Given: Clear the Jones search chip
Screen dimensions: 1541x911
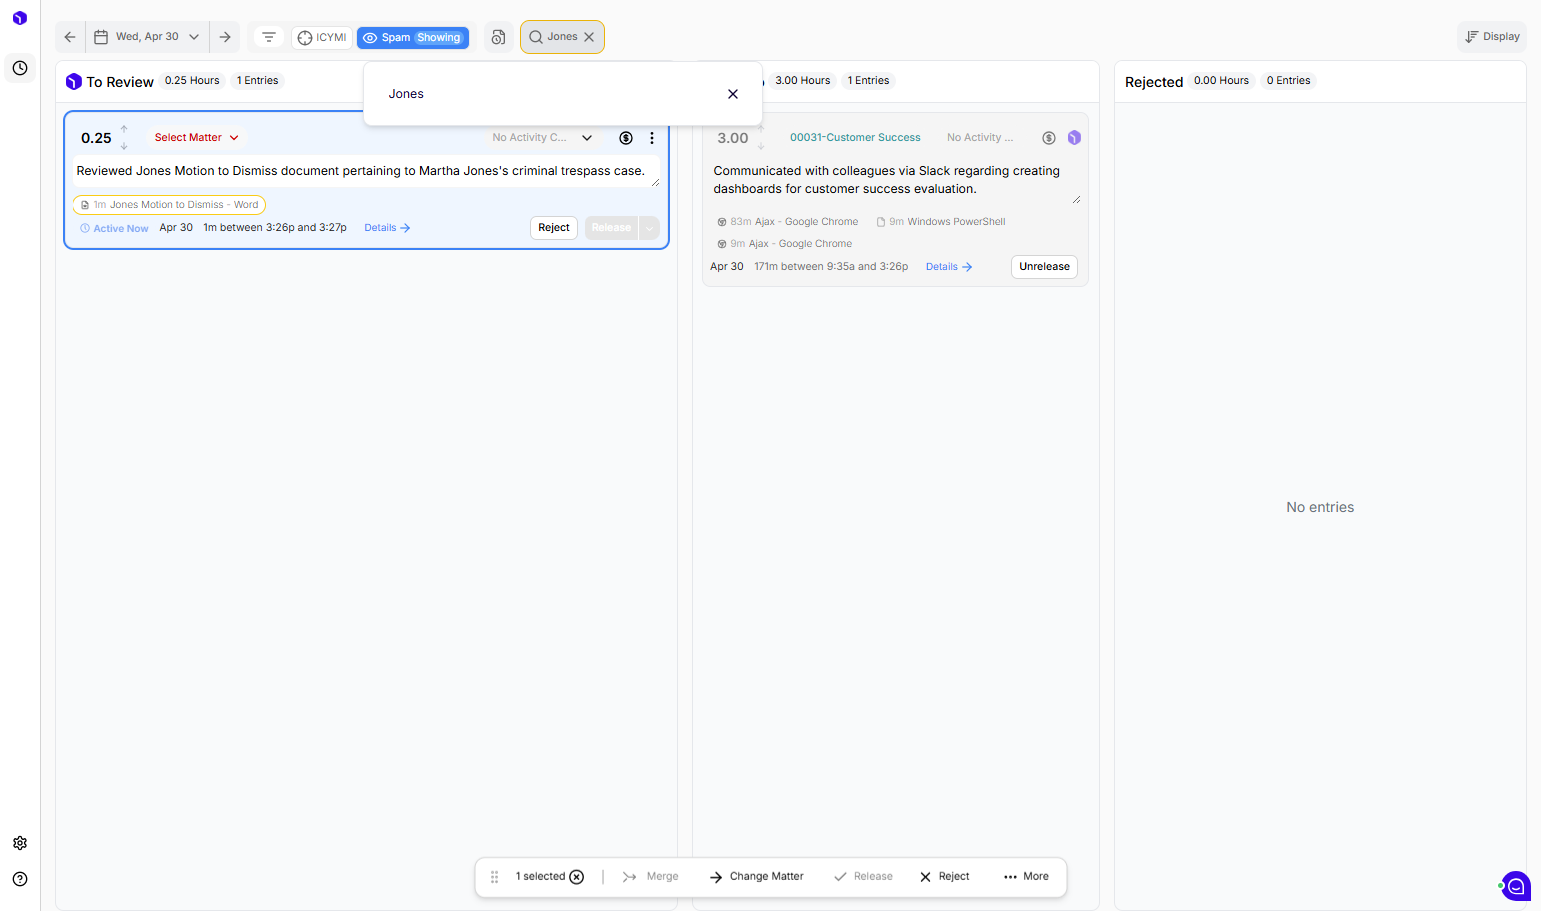Looking at the screenshot, I should click(x=589, y=37).
